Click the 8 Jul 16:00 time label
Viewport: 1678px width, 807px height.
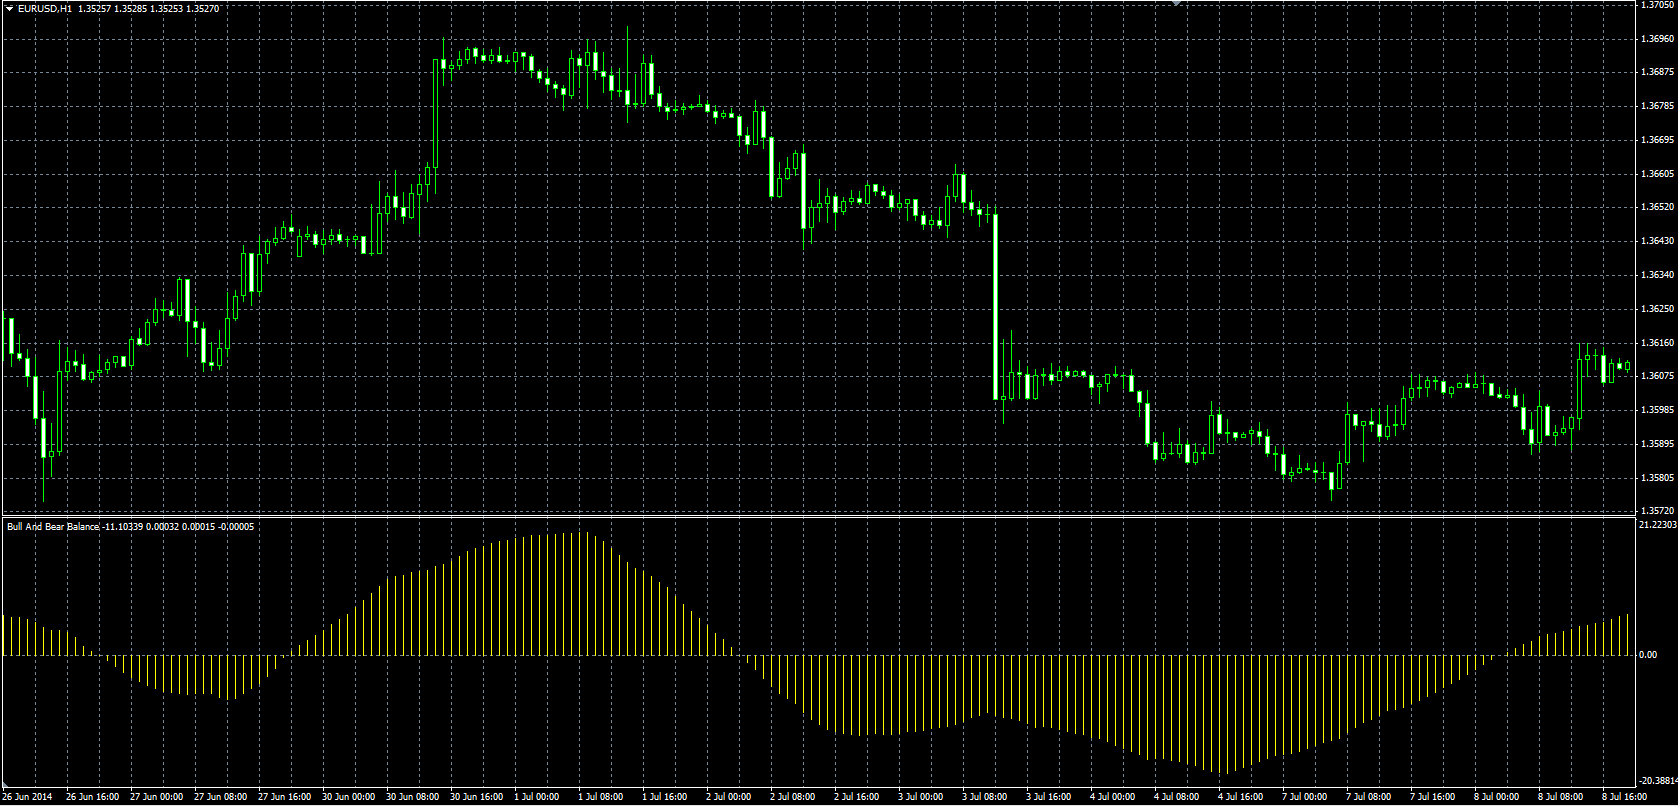coord(1625,797)
